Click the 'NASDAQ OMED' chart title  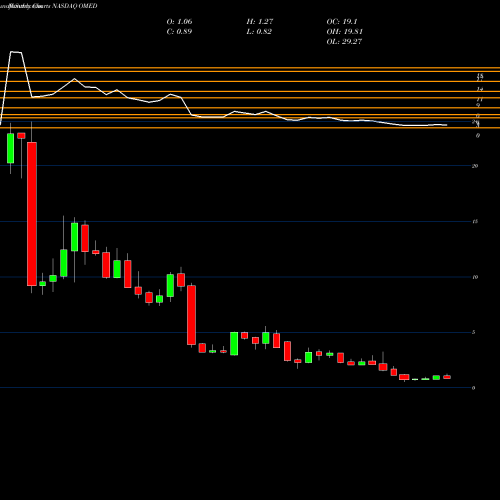tap(75, 6)
